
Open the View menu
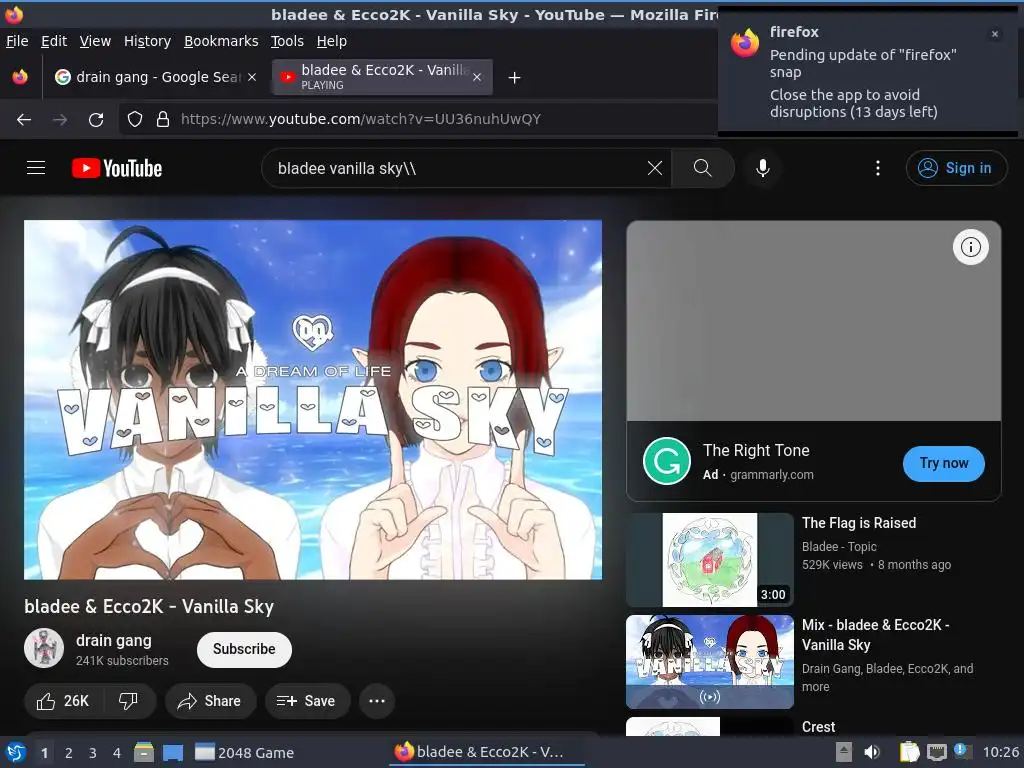point(95,41)
